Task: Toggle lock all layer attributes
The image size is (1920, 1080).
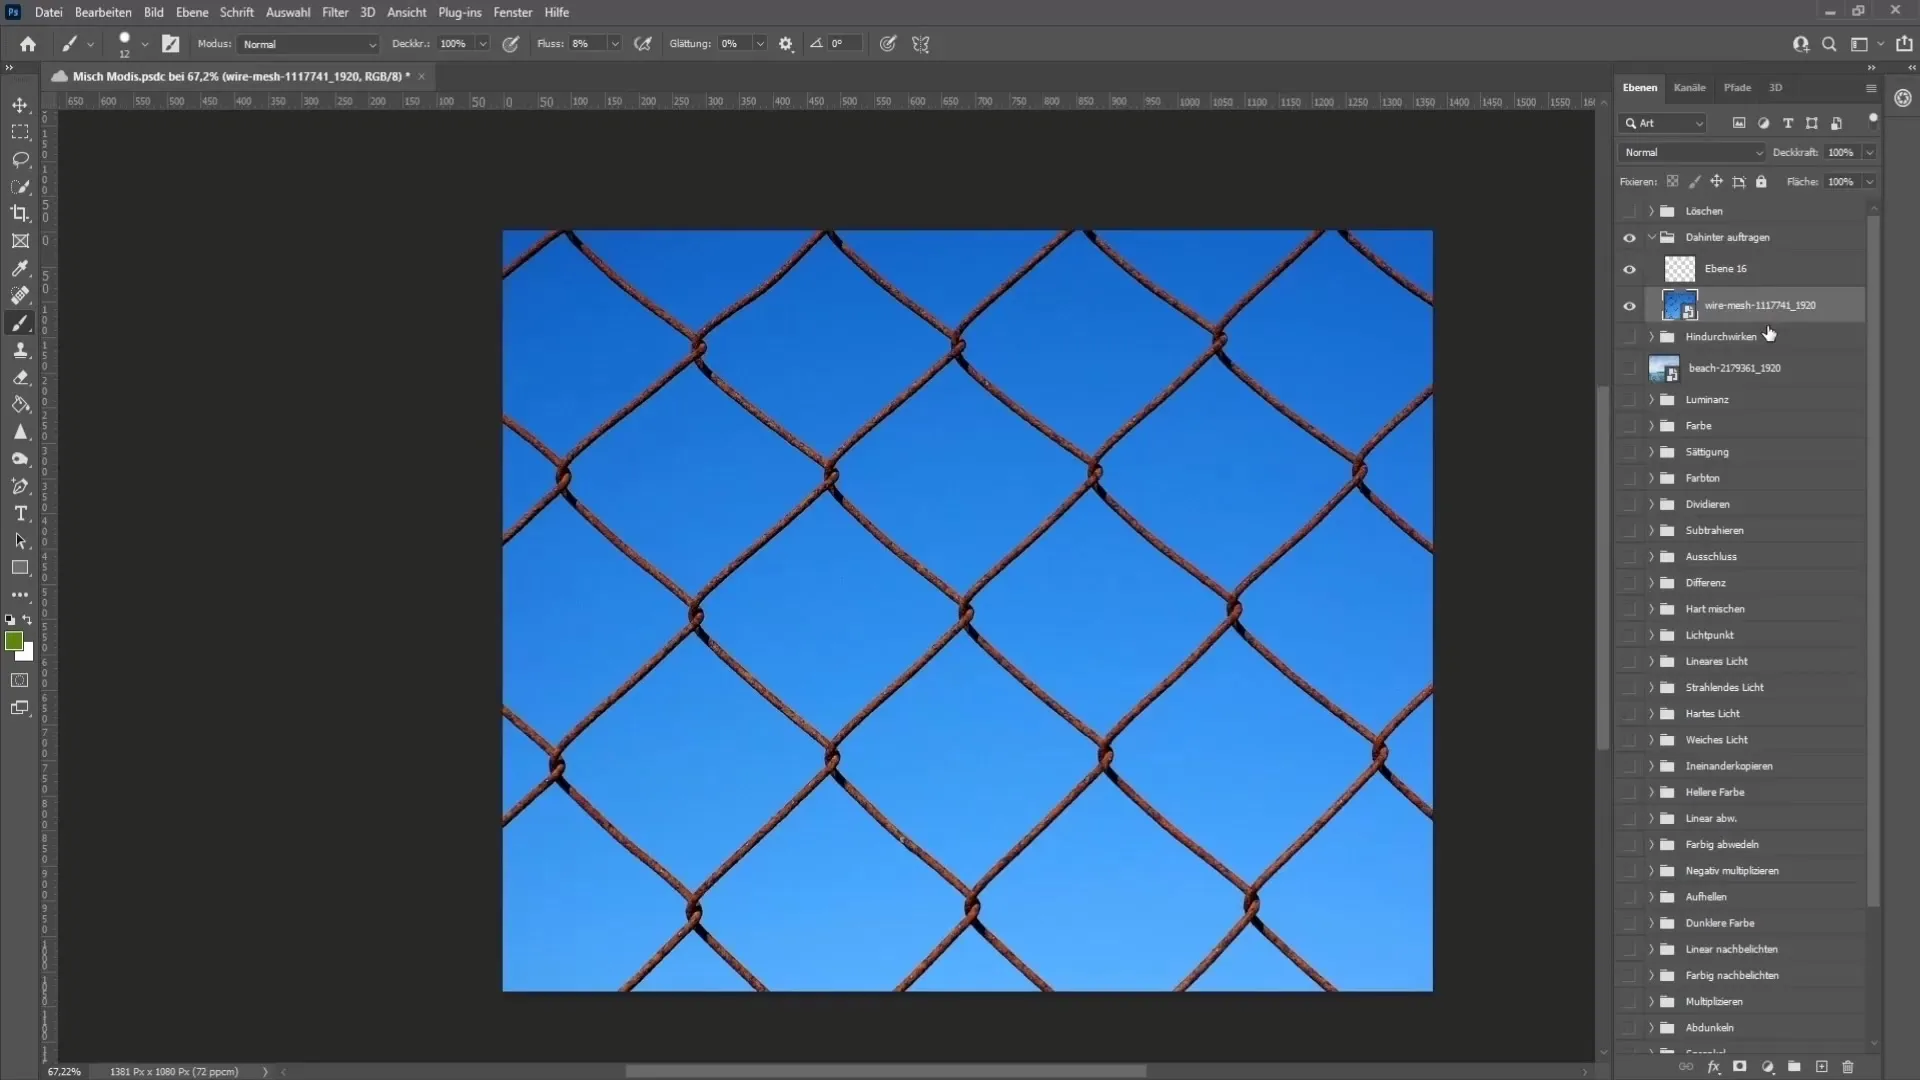Action: click(x=1761, y=182)
